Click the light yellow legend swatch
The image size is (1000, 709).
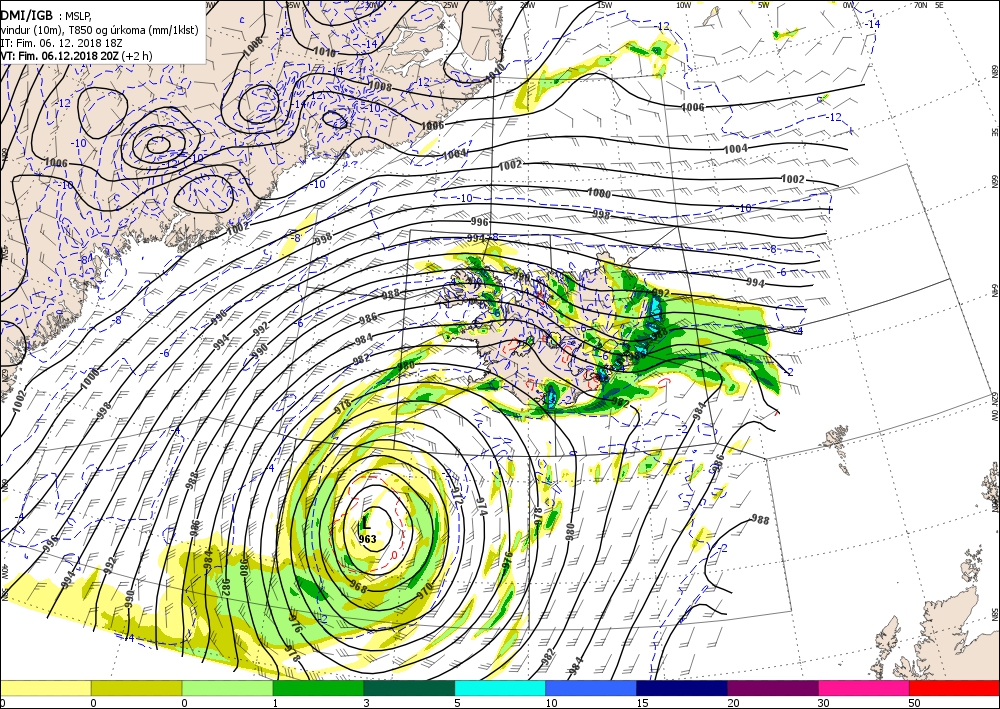click(45, 688)
